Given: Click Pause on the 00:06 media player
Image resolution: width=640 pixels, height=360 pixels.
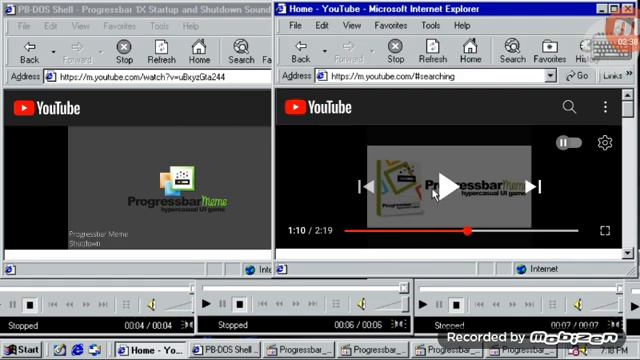Looking at the screenshot, I should [x=222, y=304].
